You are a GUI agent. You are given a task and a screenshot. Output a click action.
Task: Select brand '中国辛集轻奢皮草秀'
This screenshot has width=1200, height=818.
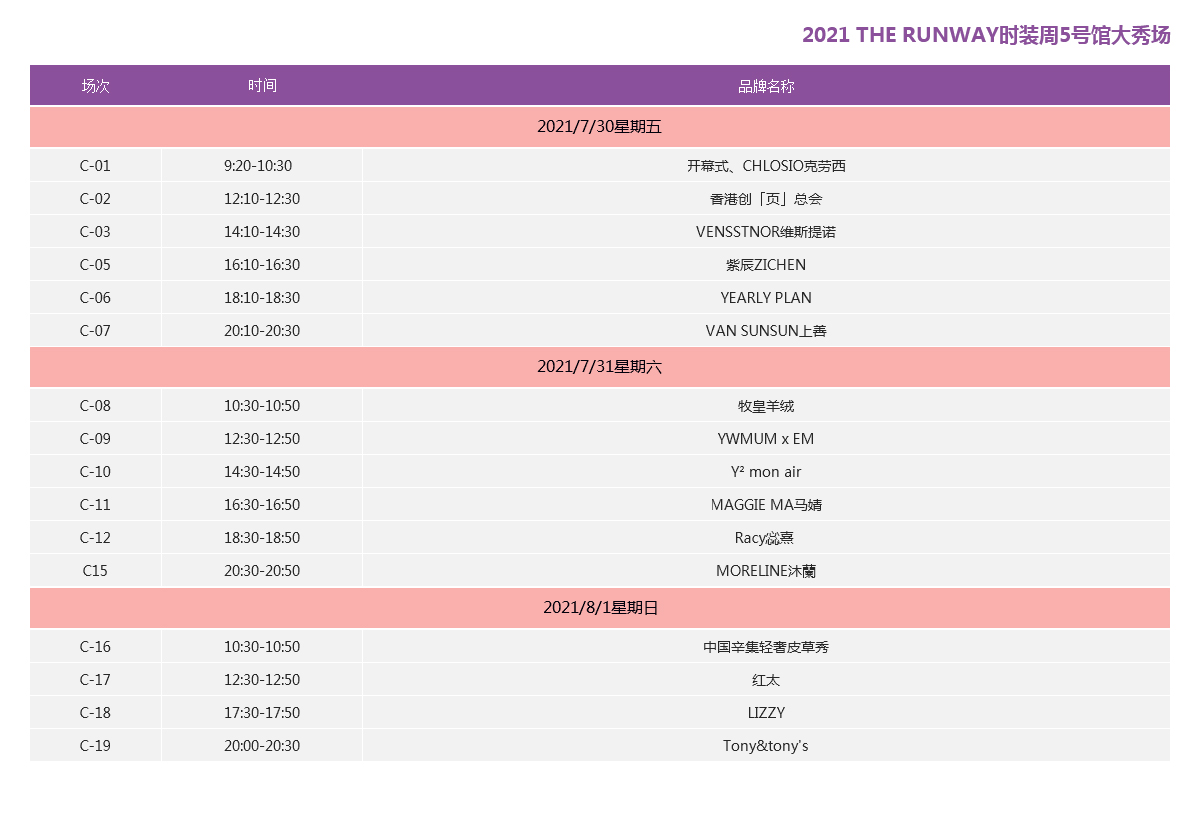[766, 647]
